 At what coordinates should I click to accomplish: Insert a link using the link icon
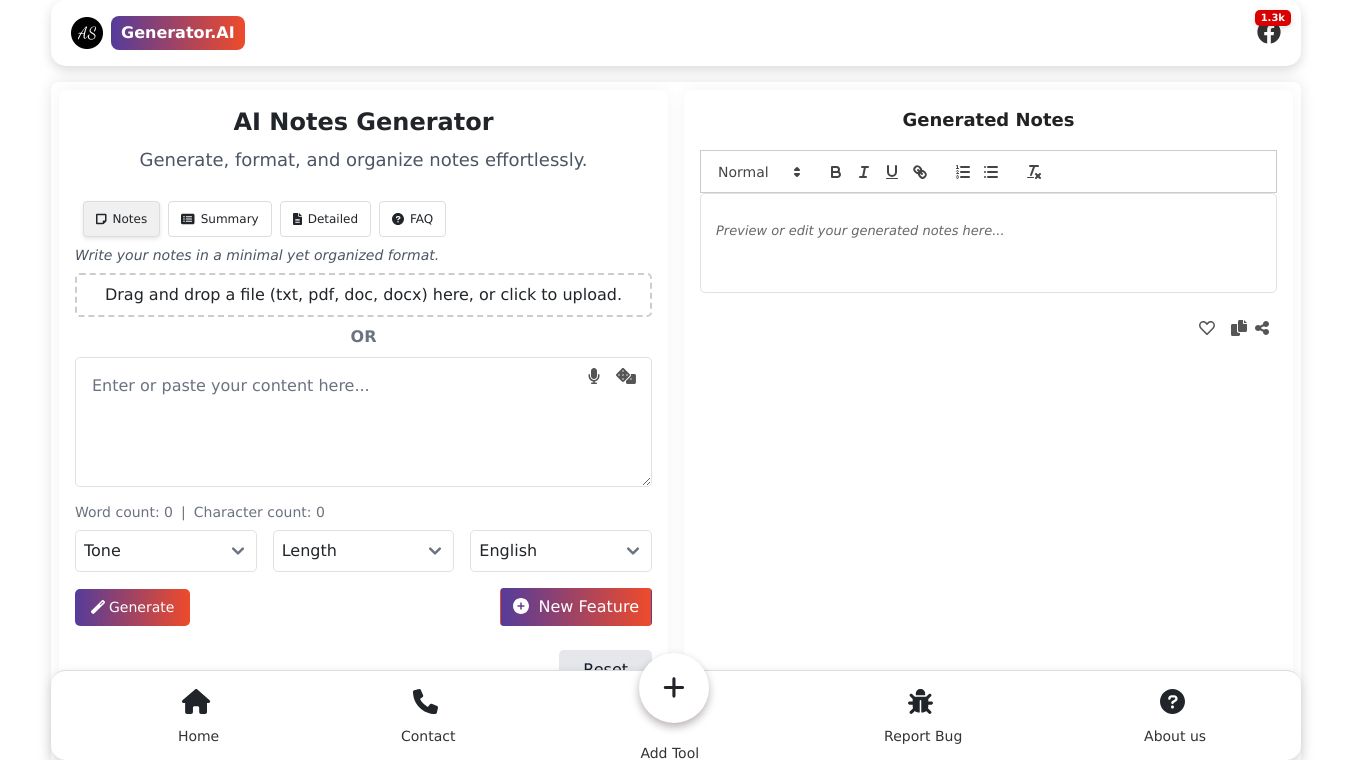pyautogui.click(x=920, y=172)
